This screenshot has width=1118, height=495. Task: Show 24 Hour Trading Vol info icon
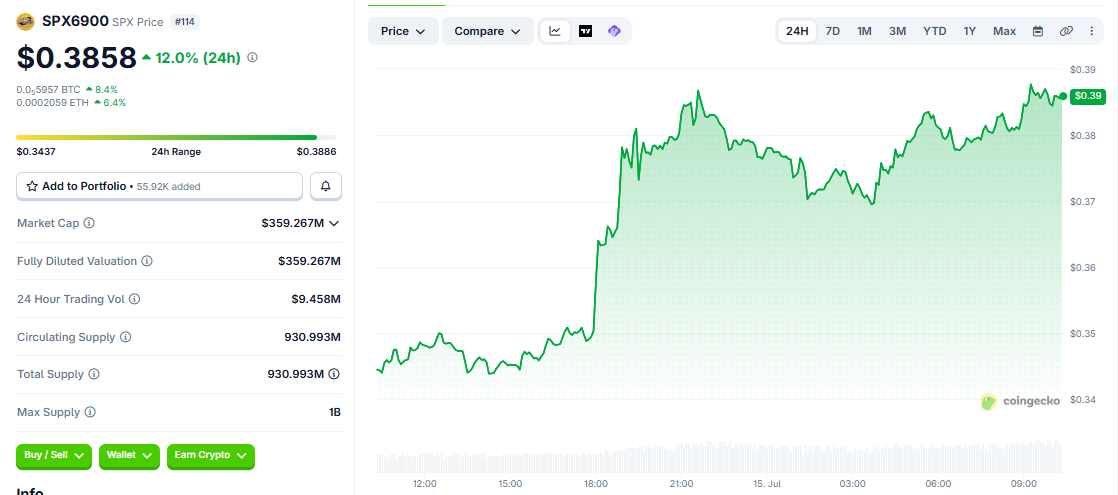(x=134, y=299)
